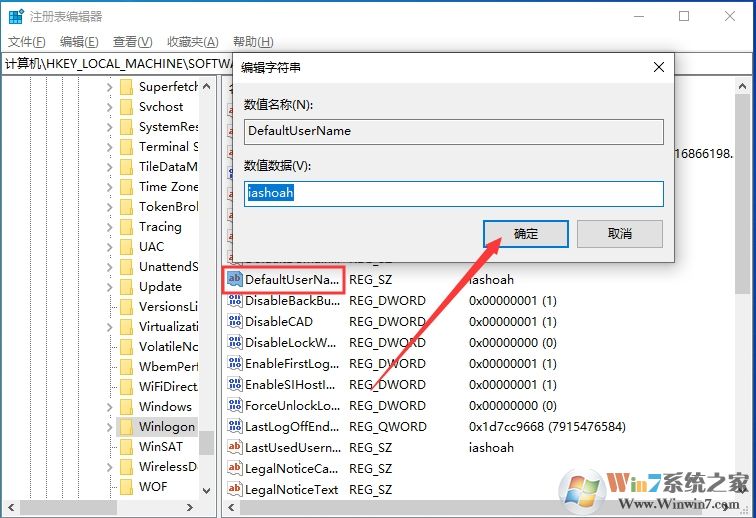This screenshot has width=756, height=518.
Task: Select the Svchost folder icon
Action: pyautogui.click(x=126, y=107)
